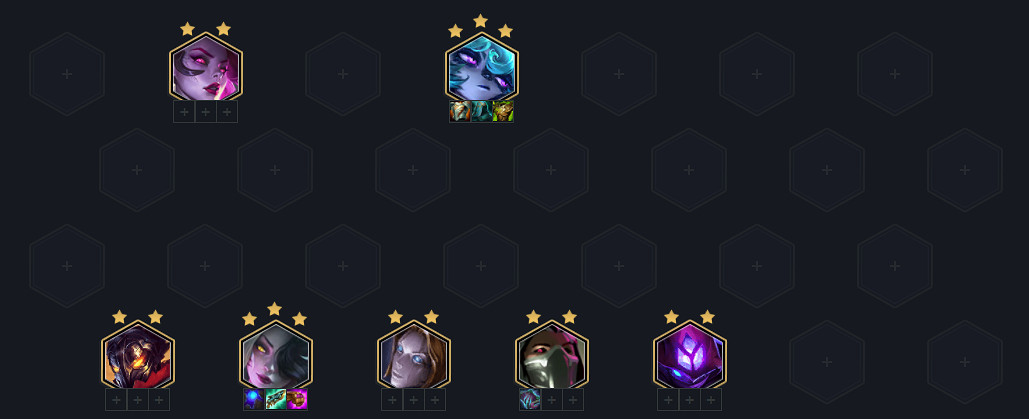Choose the brown-haired blue-eyed champion portrait
Image resolution: width=1029 pixels, height=419 pixels.
coord(413,355)
